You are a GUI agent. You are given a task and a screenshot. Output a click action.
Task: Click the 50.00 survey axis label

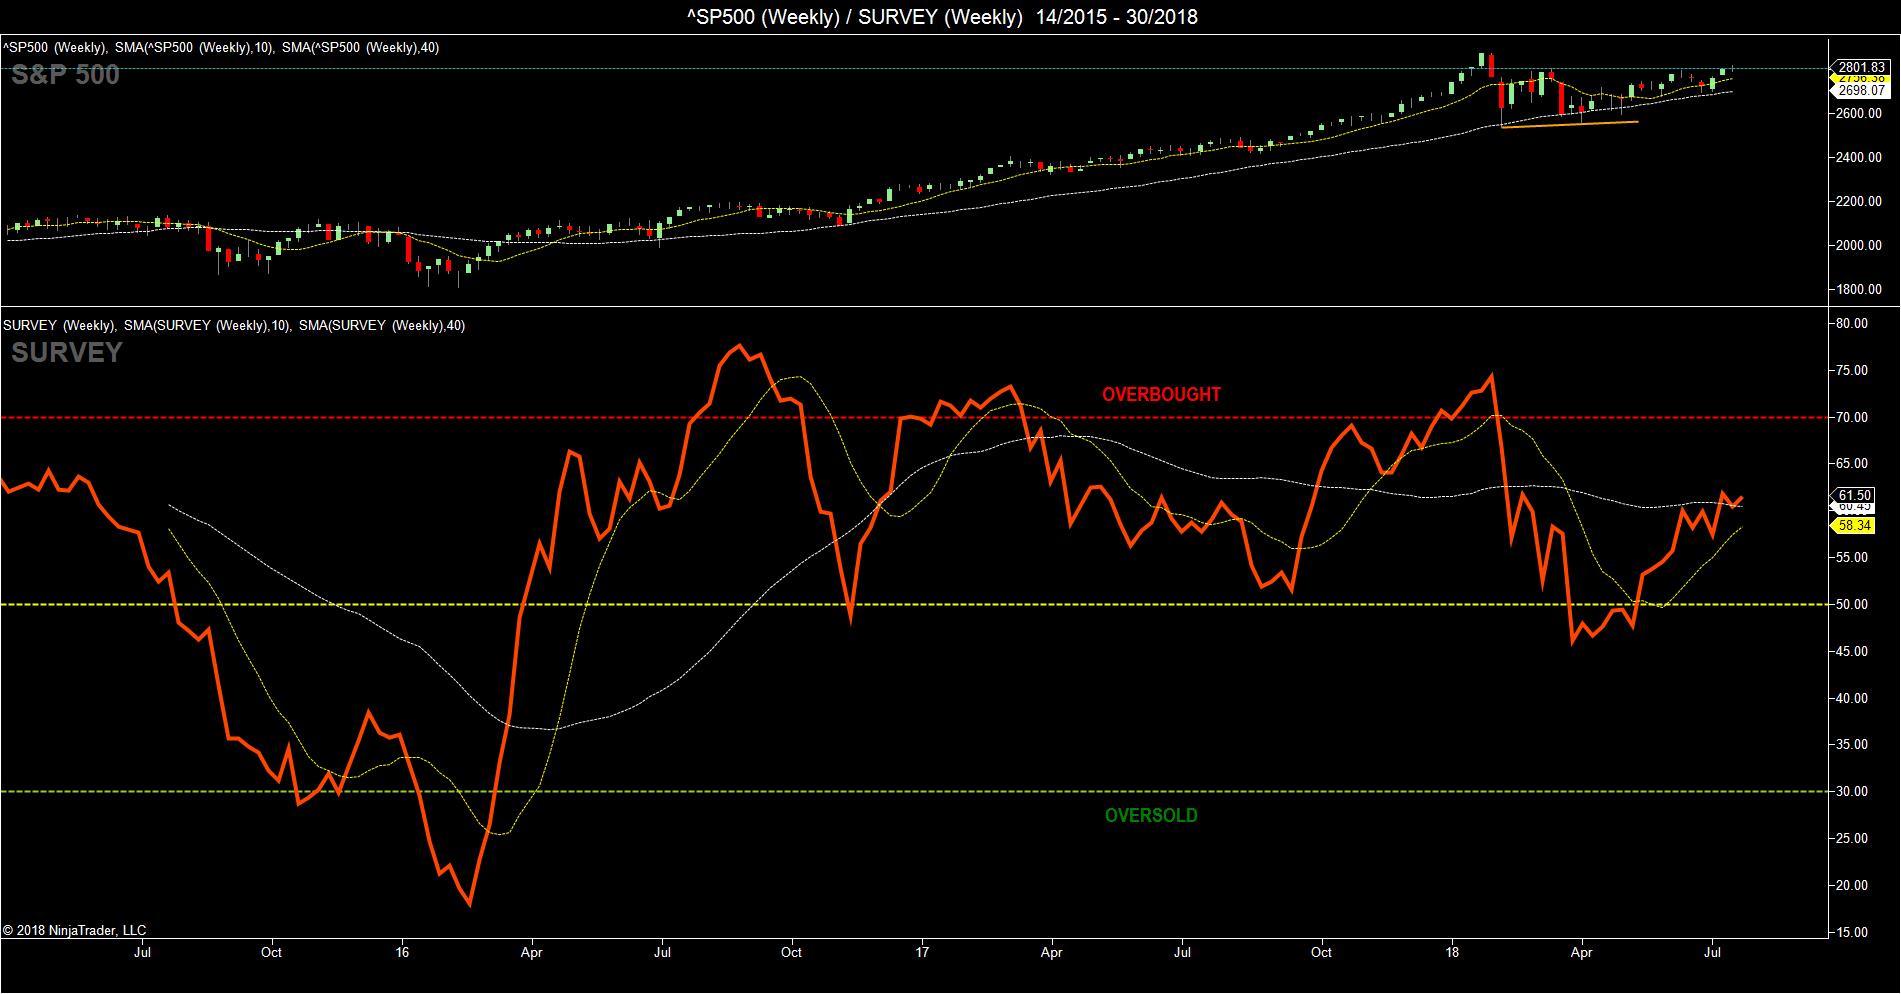pyautogui.click(x=1853, y=604)
